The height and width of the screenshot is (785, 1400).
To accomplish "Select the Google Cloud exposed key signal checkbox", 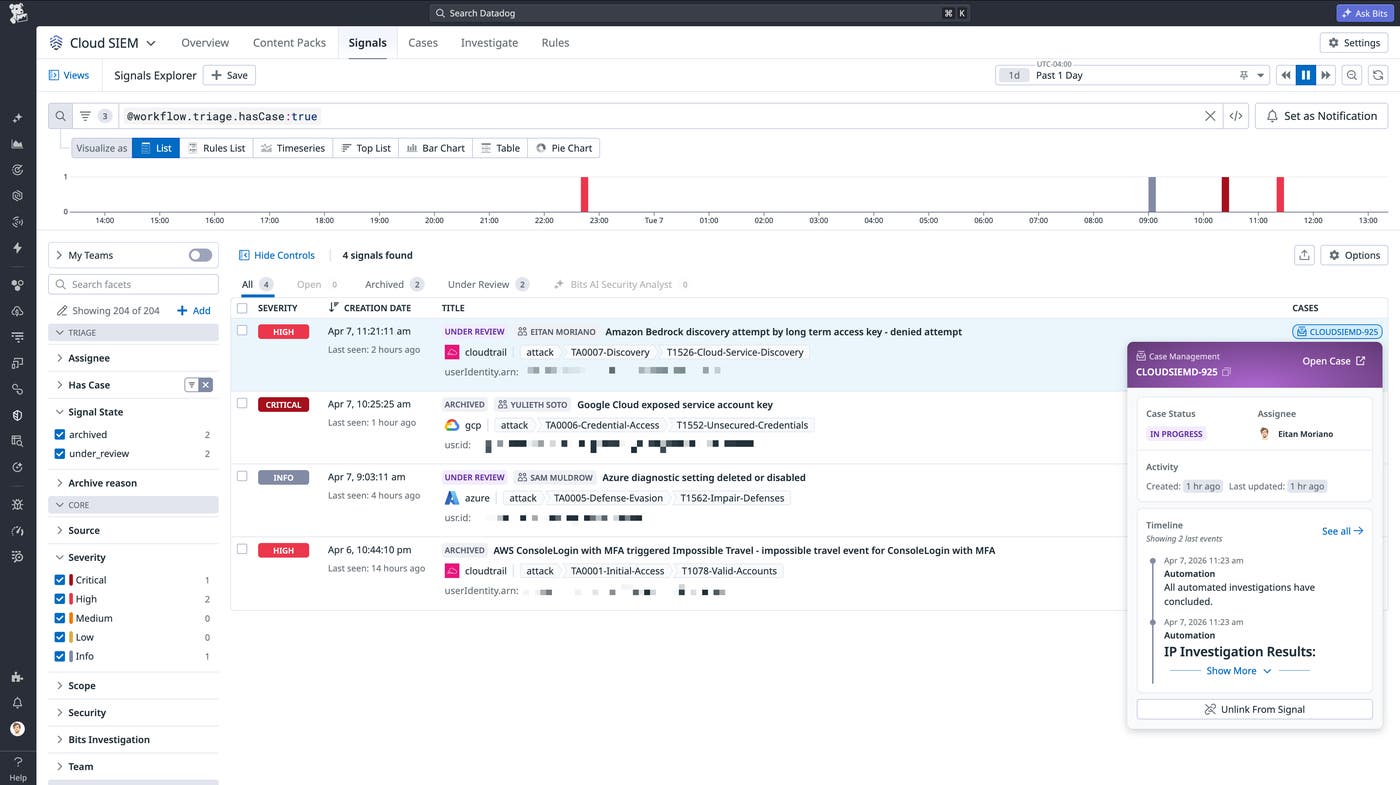I will [x=242, y=403].
